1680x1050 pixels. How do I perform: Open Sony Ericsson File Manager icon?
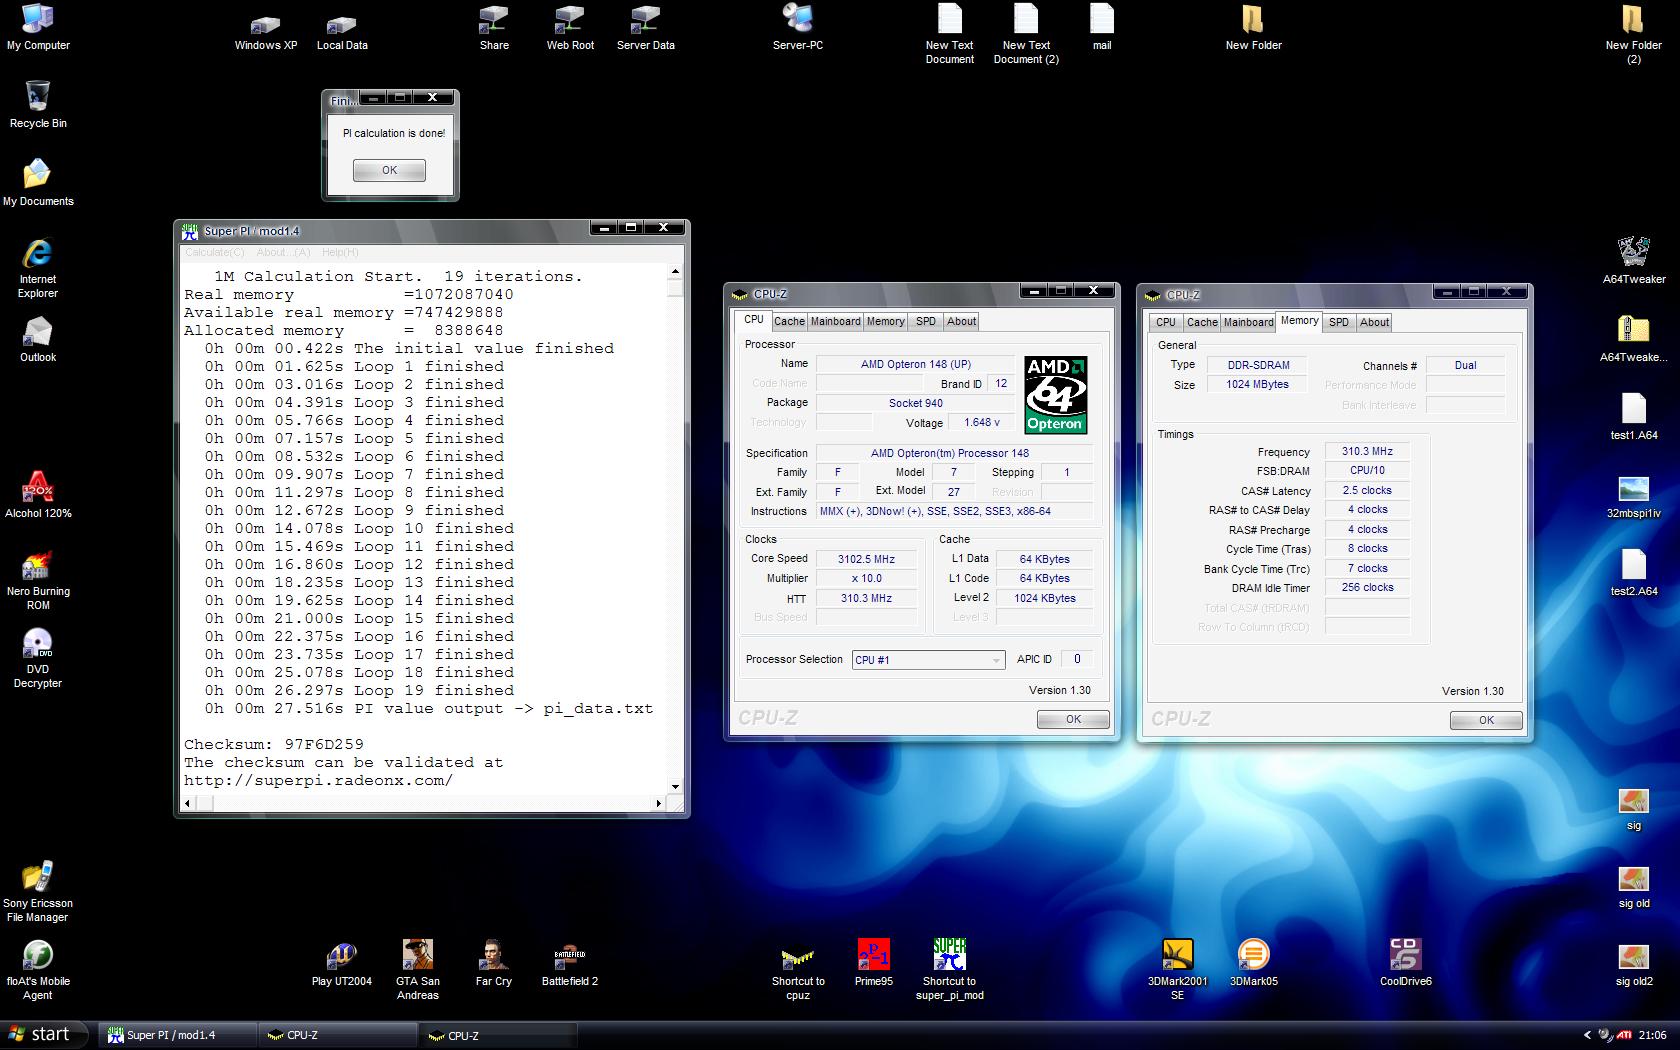click(38, 892)
